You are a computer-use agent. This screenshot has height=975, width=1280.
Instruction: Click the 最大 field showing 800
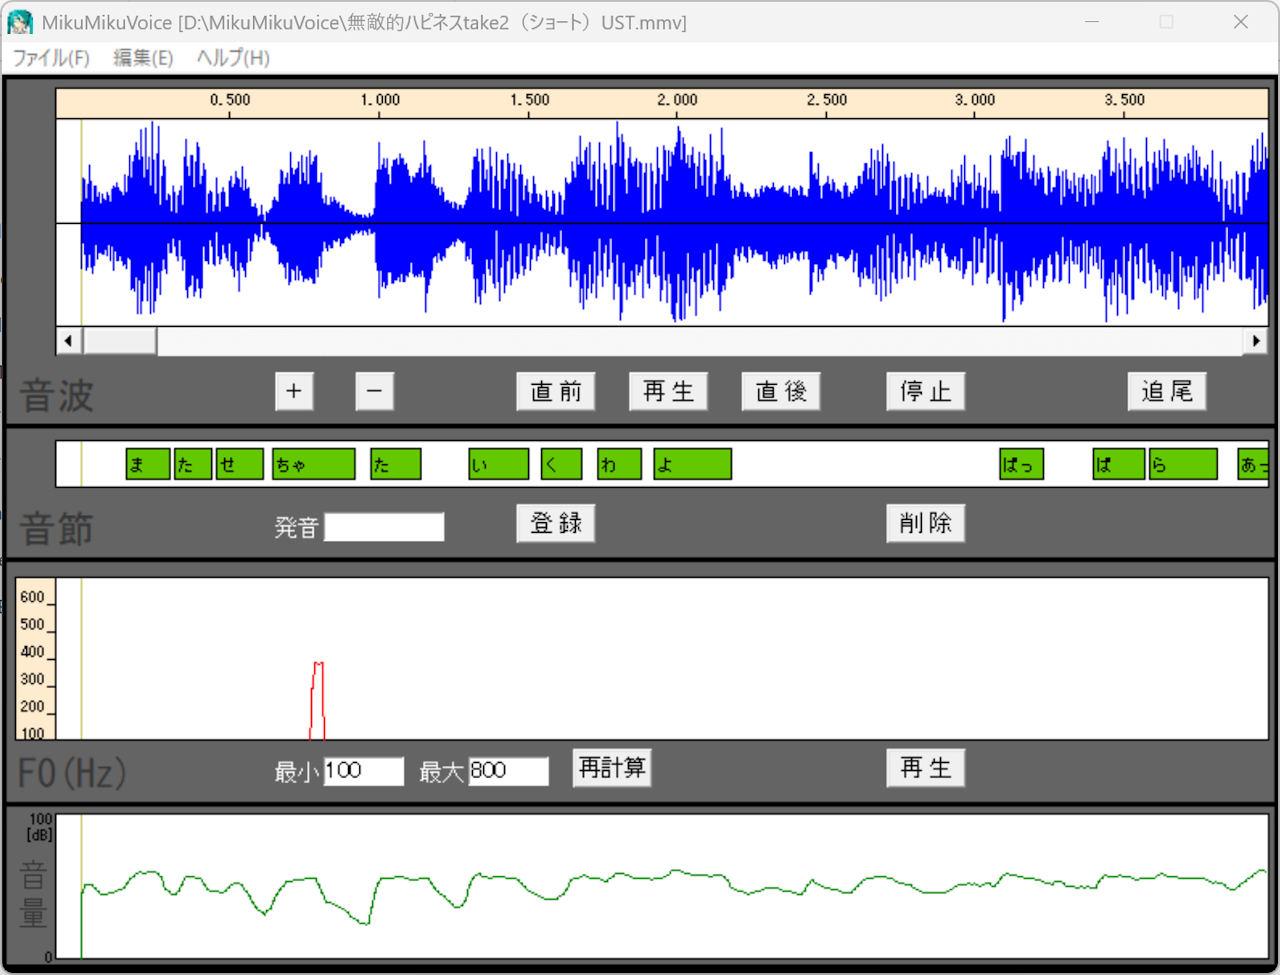(x=509, y=771)
